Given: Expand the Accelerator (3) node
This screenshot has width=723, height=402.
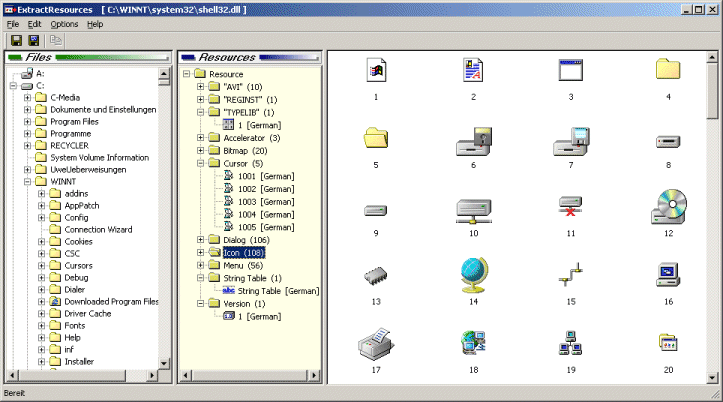Looking at the screenshot, I should tap(200, 138).
